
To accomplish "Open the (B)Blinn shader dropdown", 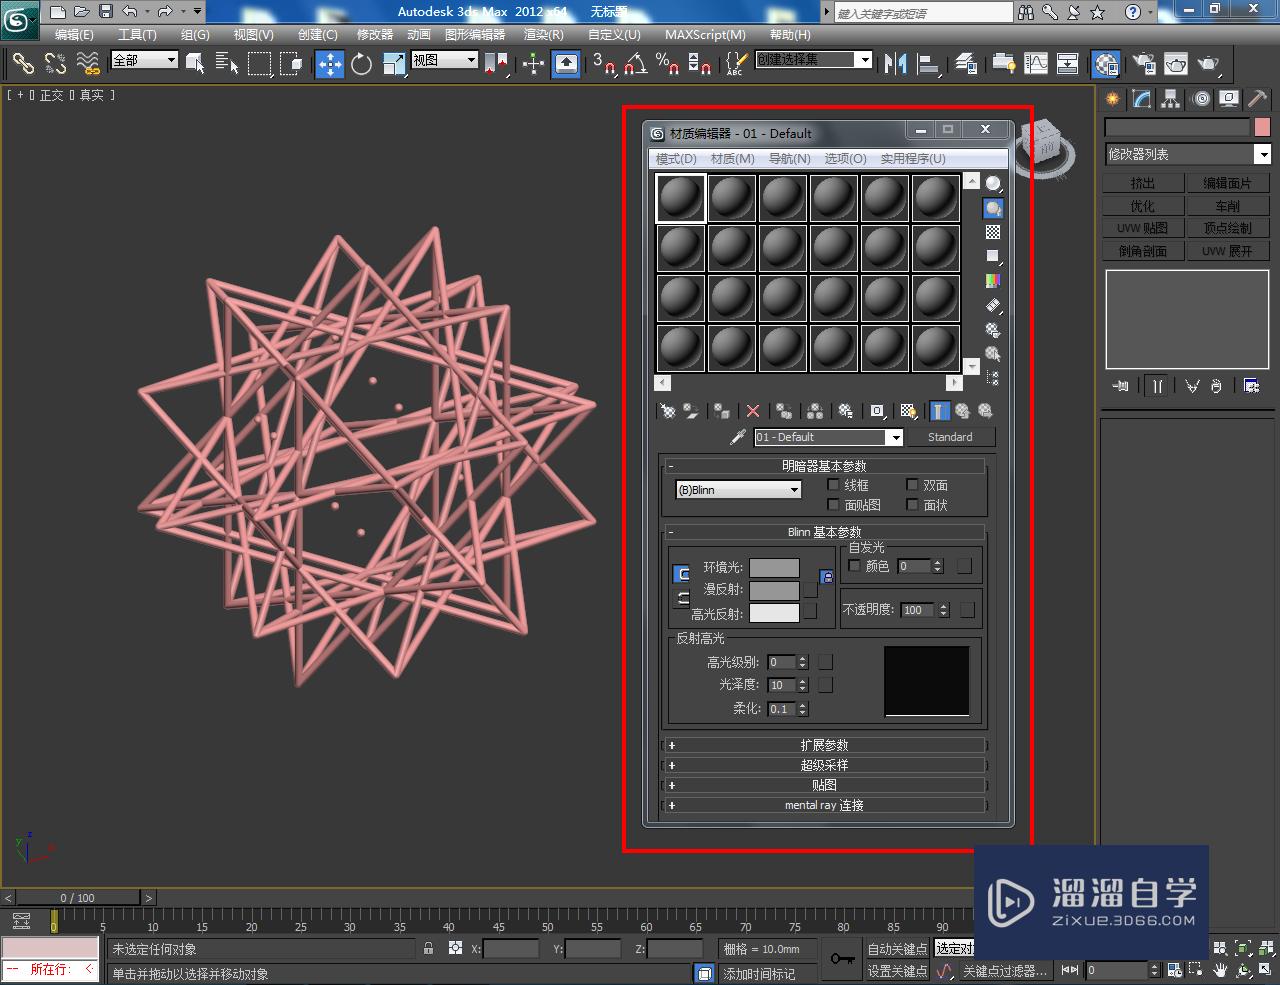I will click(739, 490).
